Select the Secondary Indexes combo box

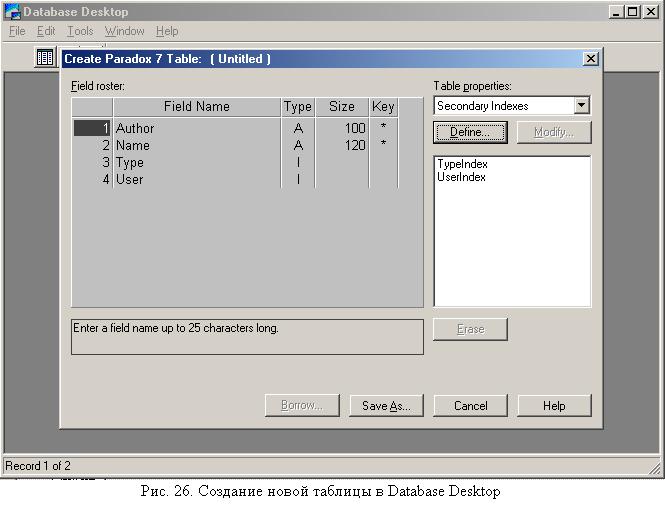point(511,106)
